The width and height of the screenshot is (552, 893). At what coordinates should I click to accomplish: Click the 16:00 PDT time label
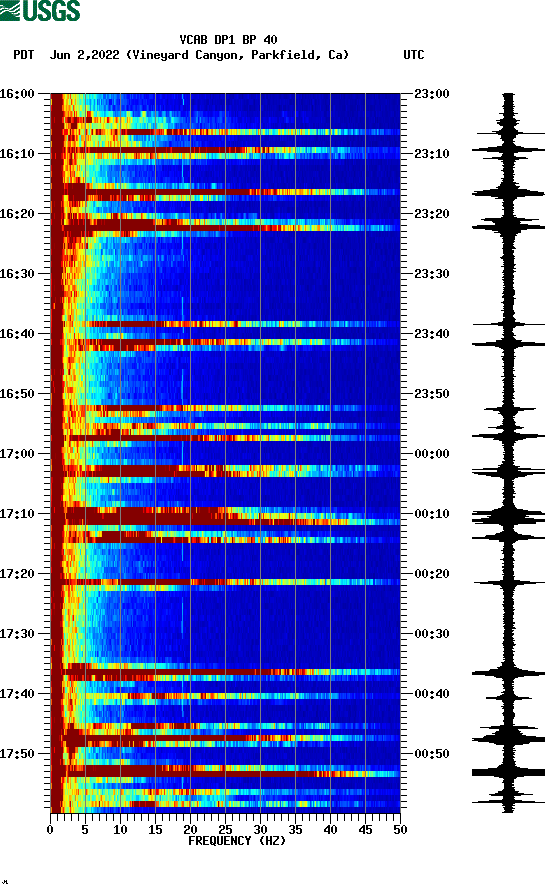coord(17,93)
